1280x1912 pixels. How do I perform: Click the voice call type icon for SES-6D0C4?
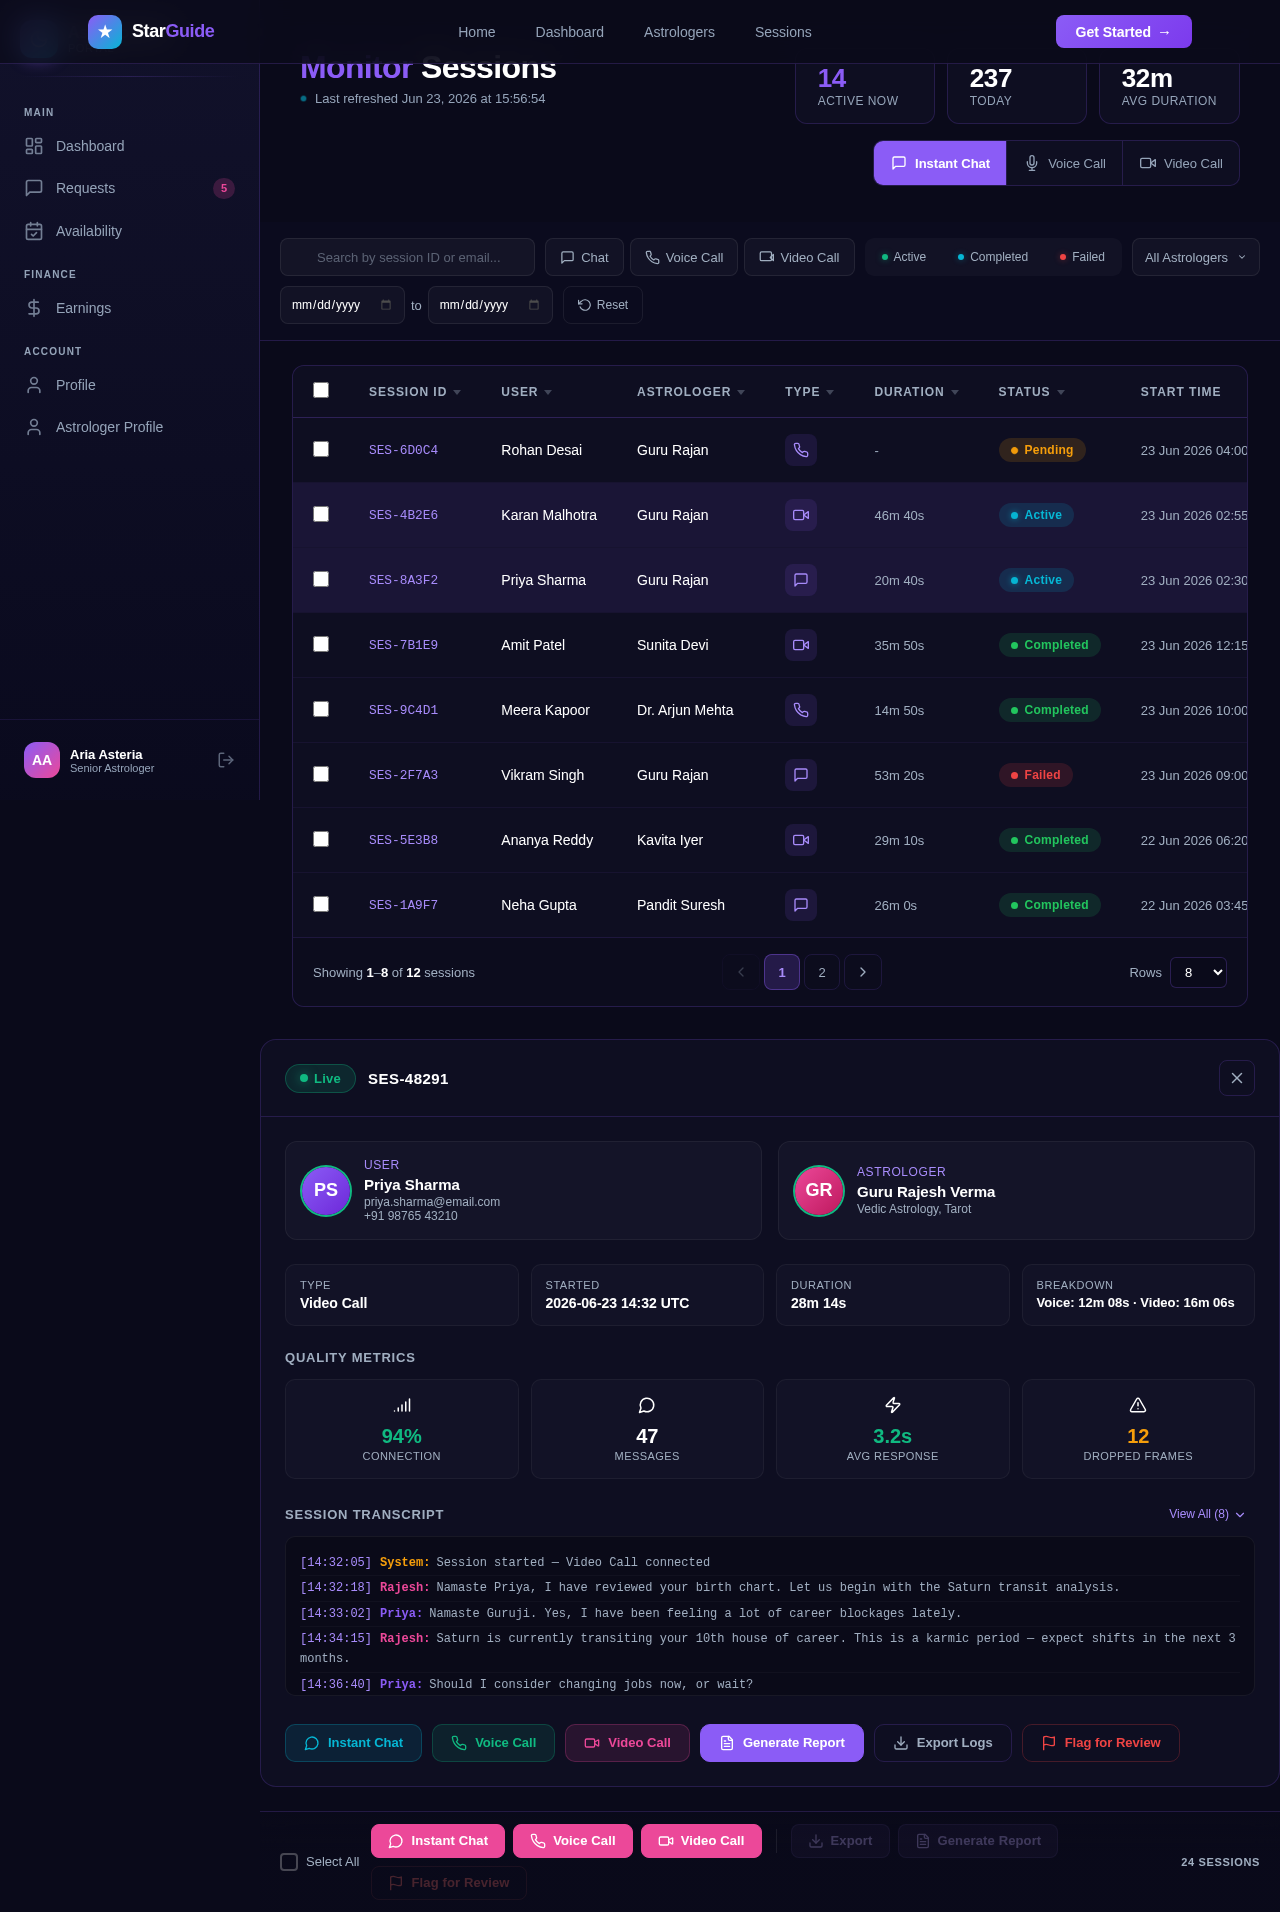coord(801,450)
